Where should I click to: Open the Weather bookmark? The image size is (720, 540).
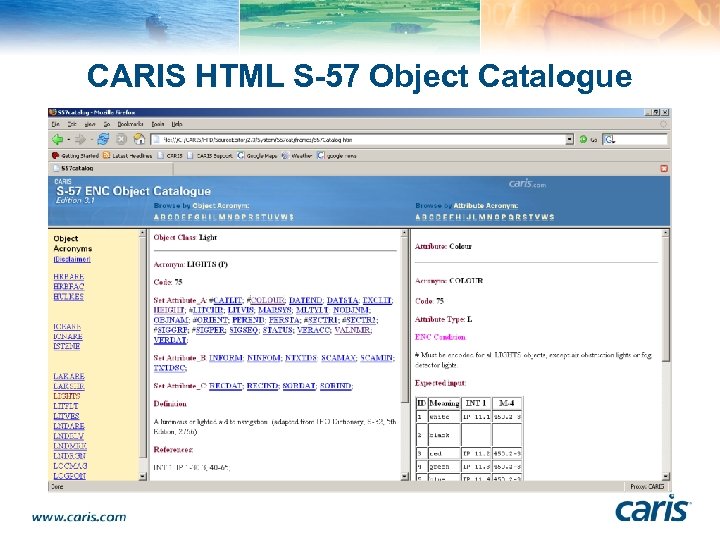point(297,156)
